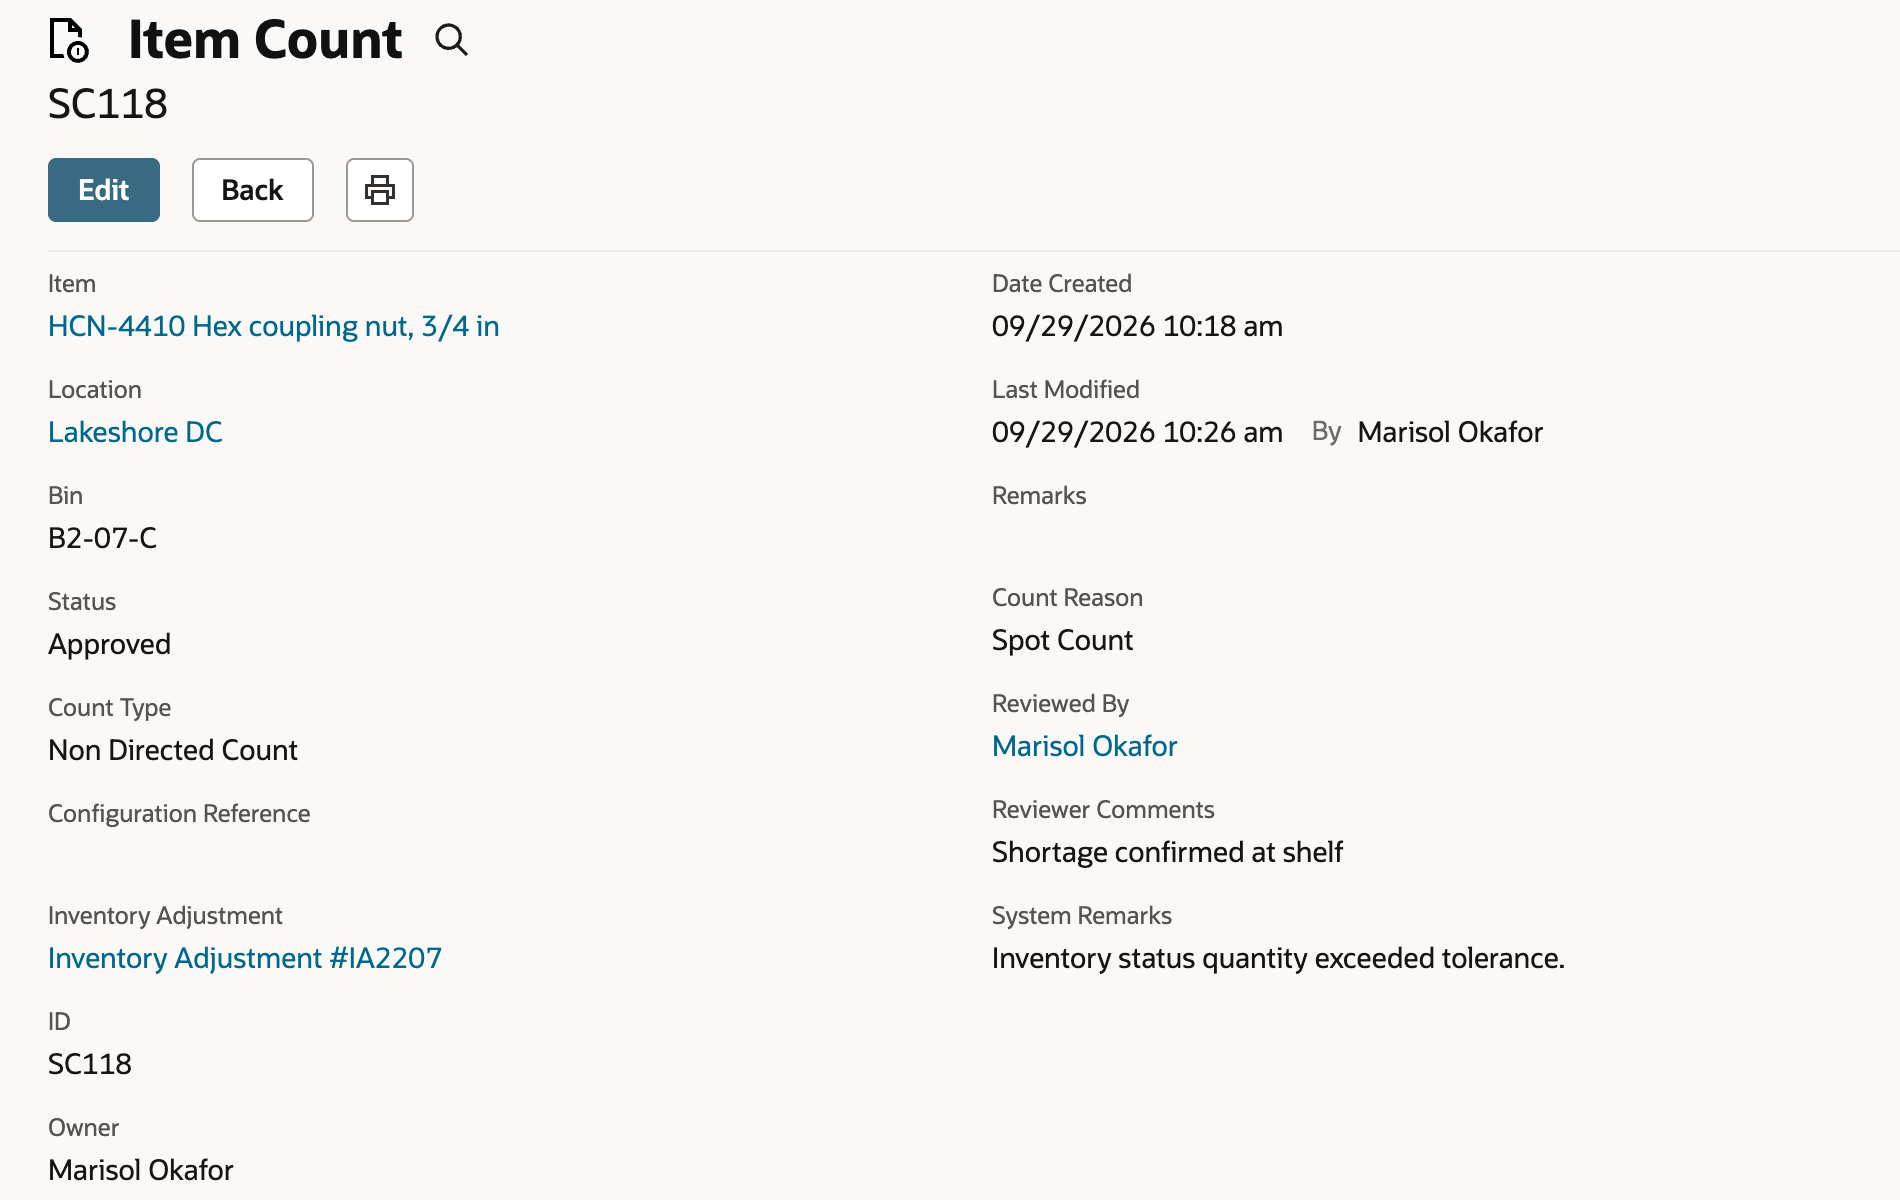Select the Spot Count reason value
The width and height of the screenshot is (1900, 1200).
(x=1063, y=640)
